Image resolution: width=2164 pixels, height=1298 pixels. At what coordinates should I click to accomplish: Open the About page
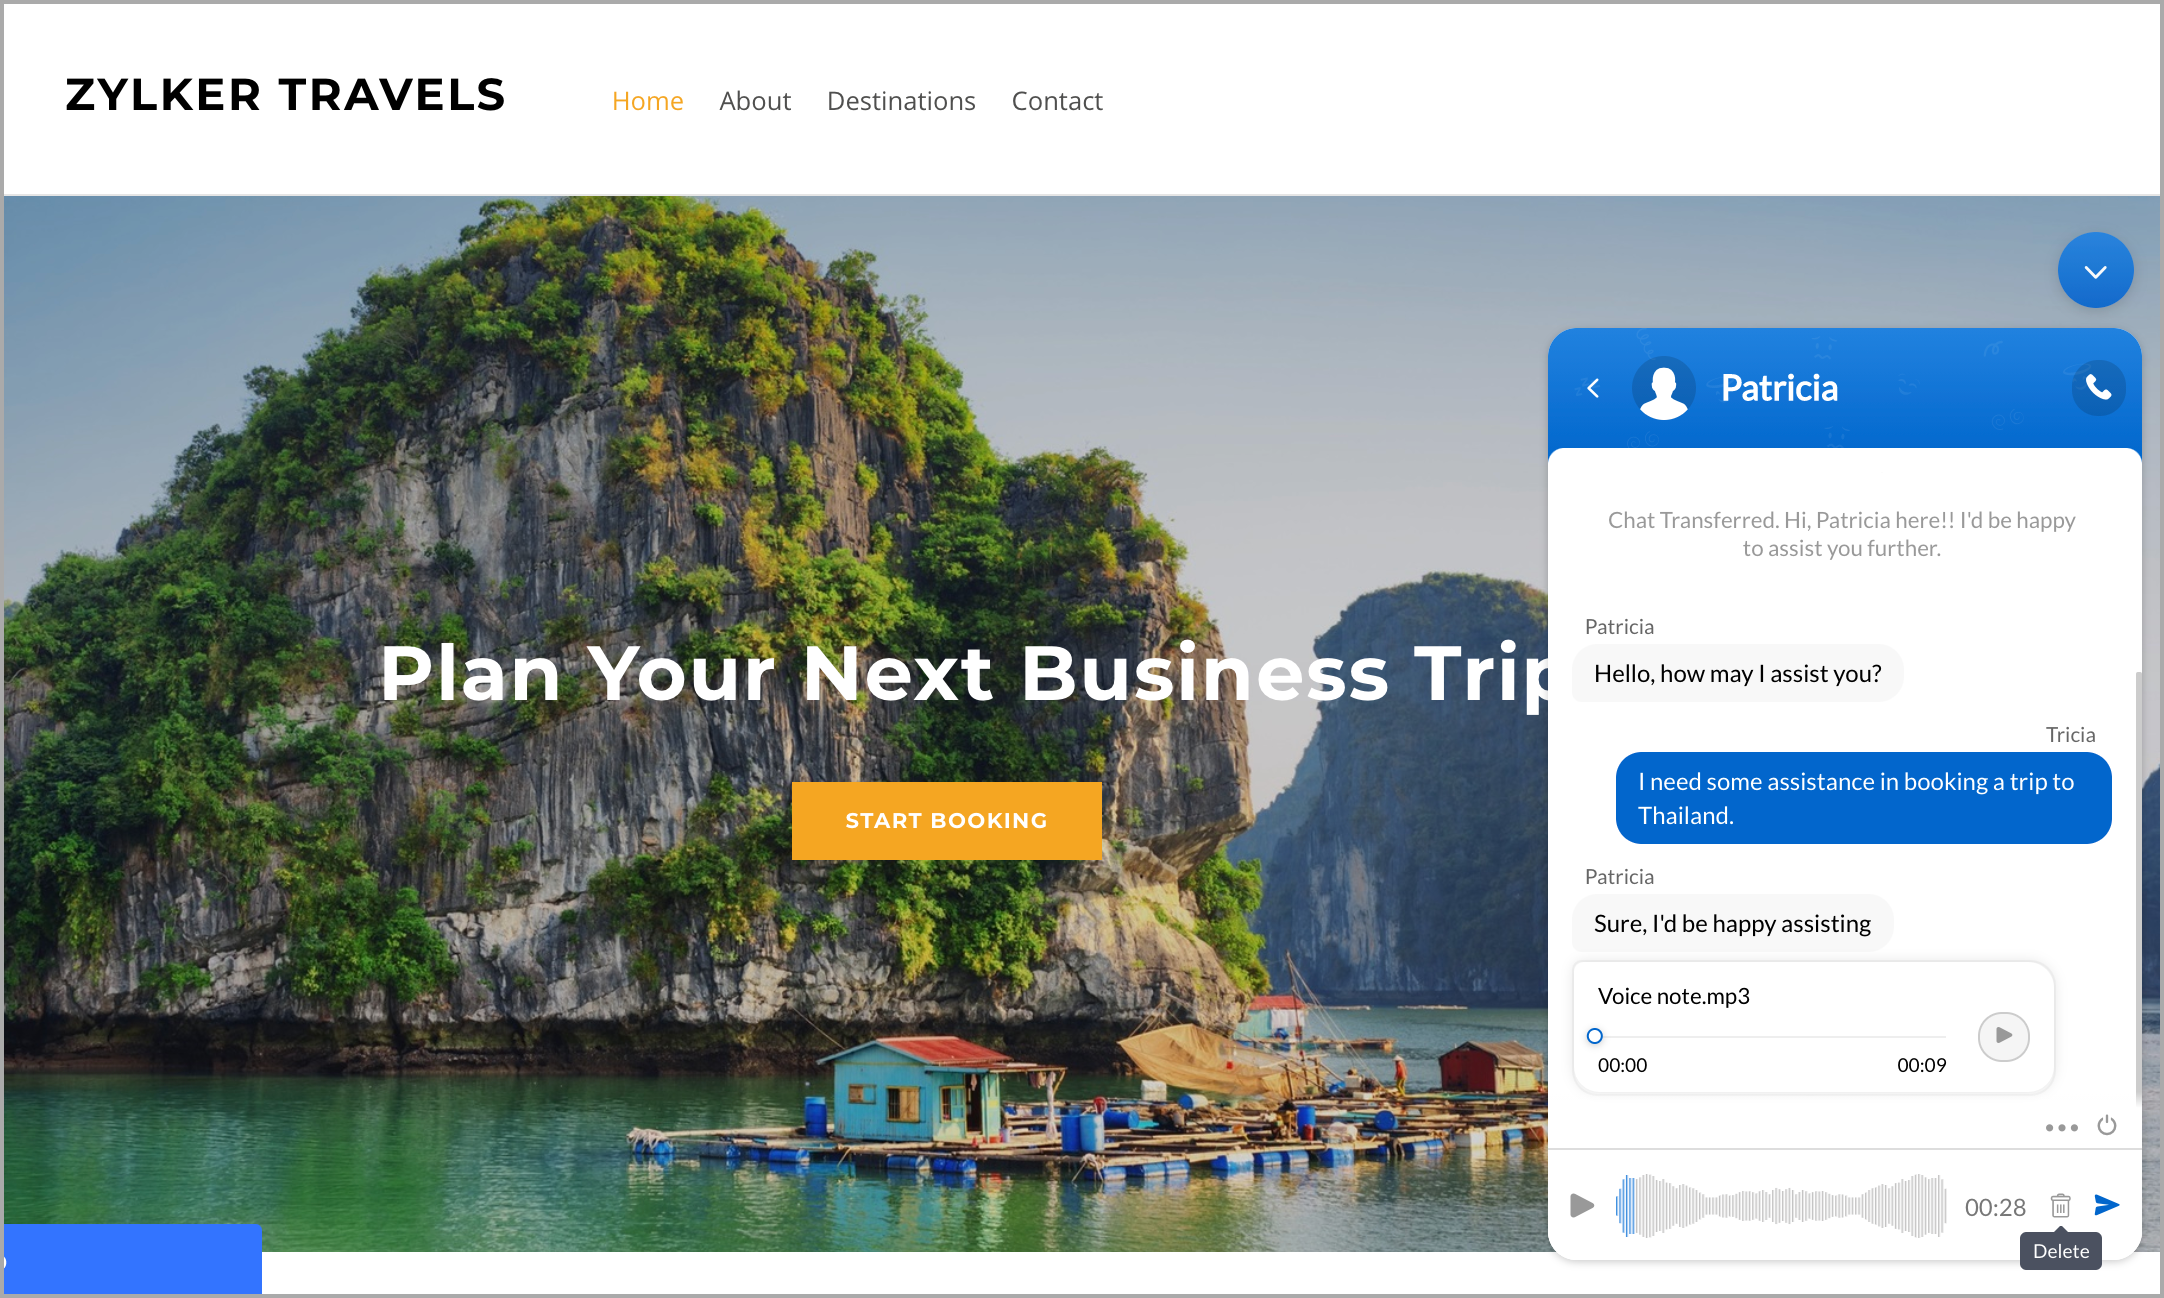pos(755,101)
